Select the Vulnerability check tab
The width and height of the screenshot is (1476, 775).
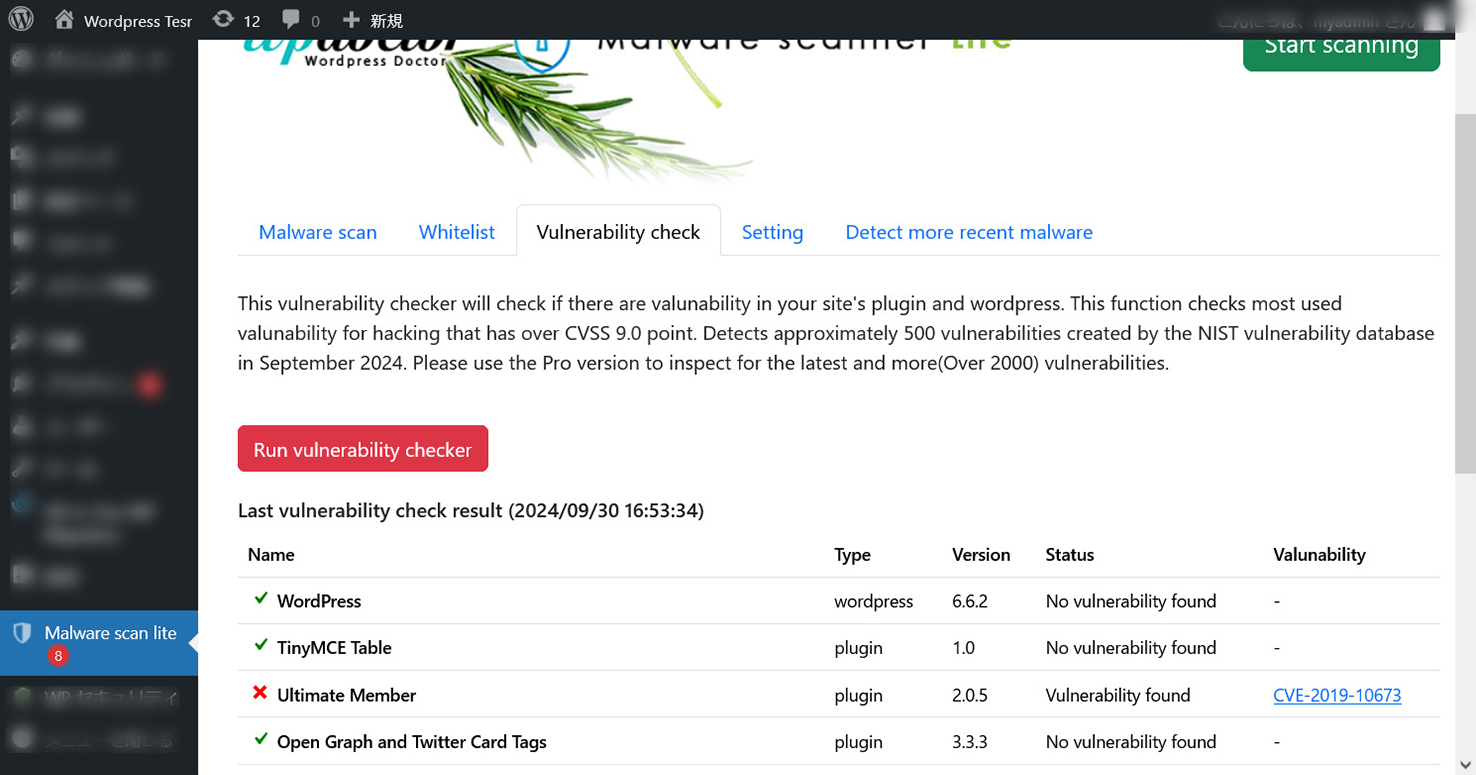[x=619, y=232]
